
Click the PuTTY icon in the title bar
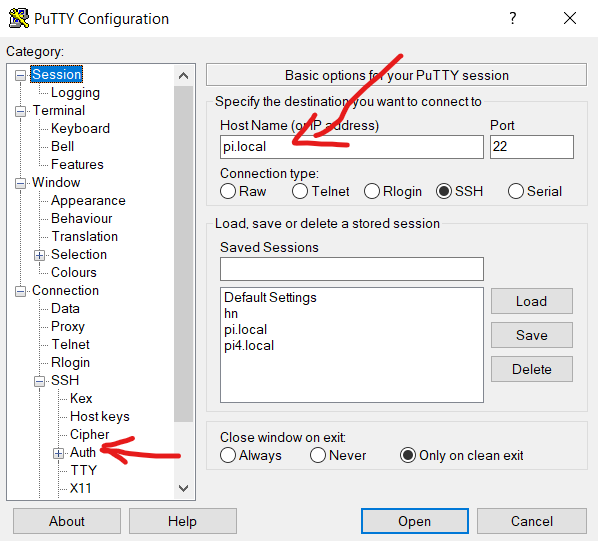click(x=19, y=18)
